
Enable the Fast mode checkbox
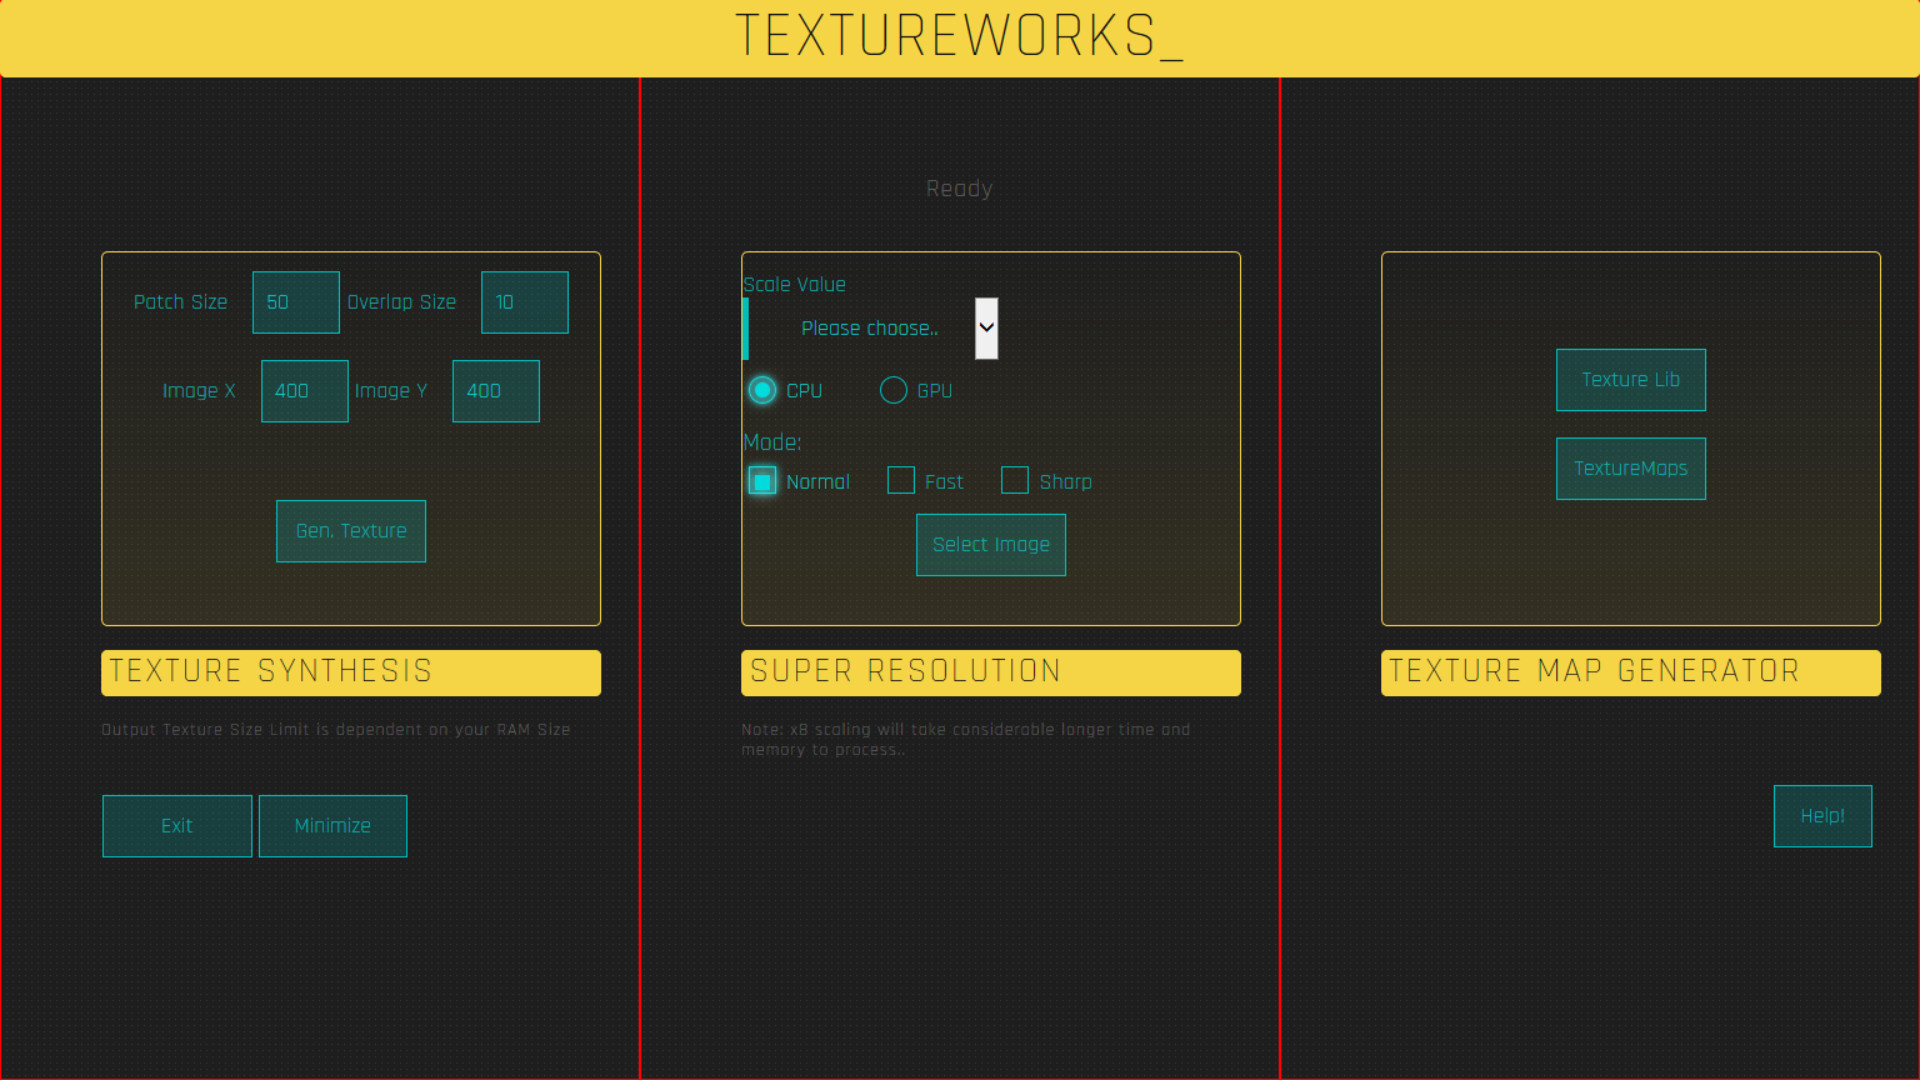pos(900,480)
